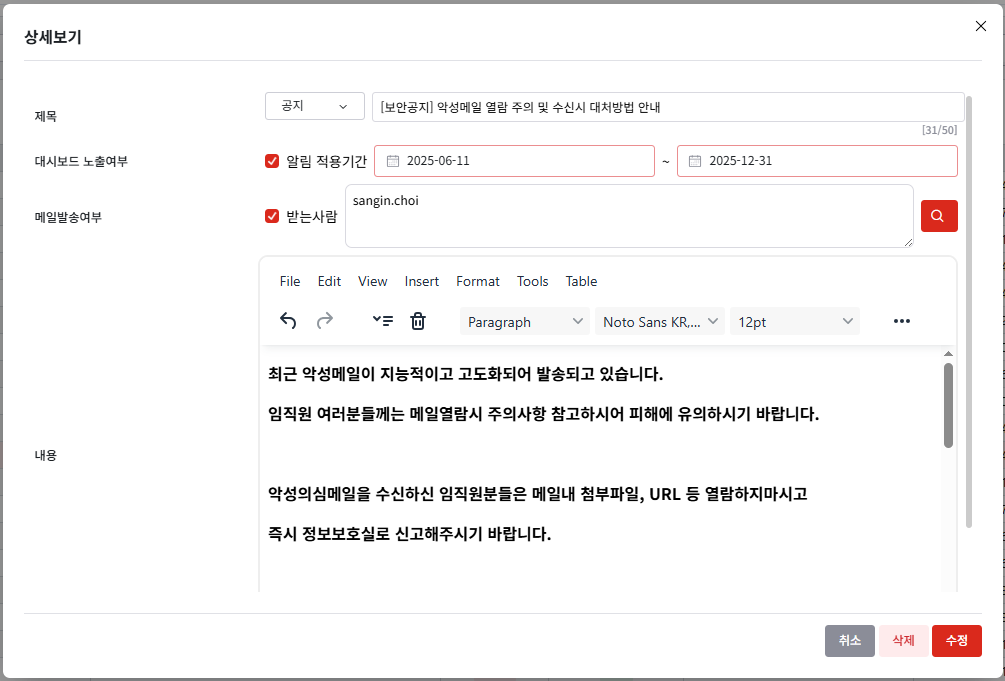Open the File menu in editor
The image size is (1005, 681).
click(x=290, y=281)
